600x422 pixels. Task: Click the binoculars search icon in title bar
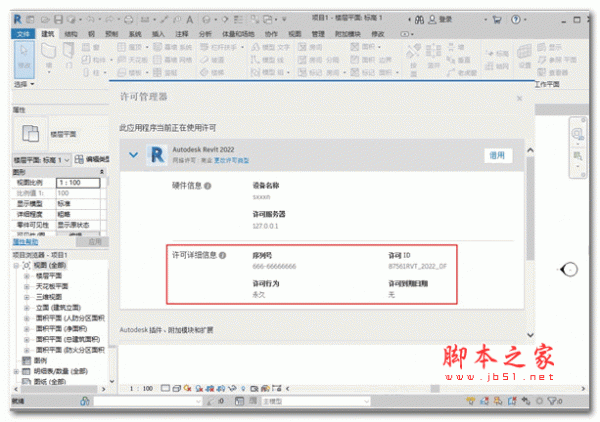(419, 20)
